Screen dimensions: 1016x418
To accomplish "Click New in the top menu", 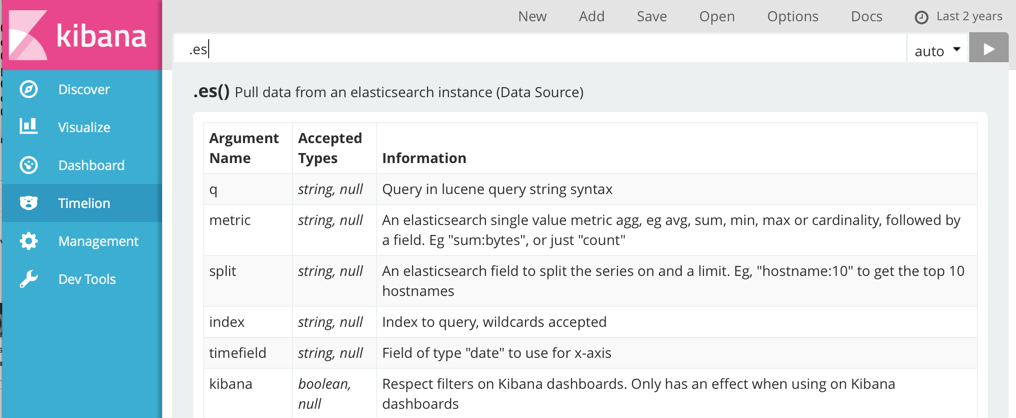I will [532, 16].
